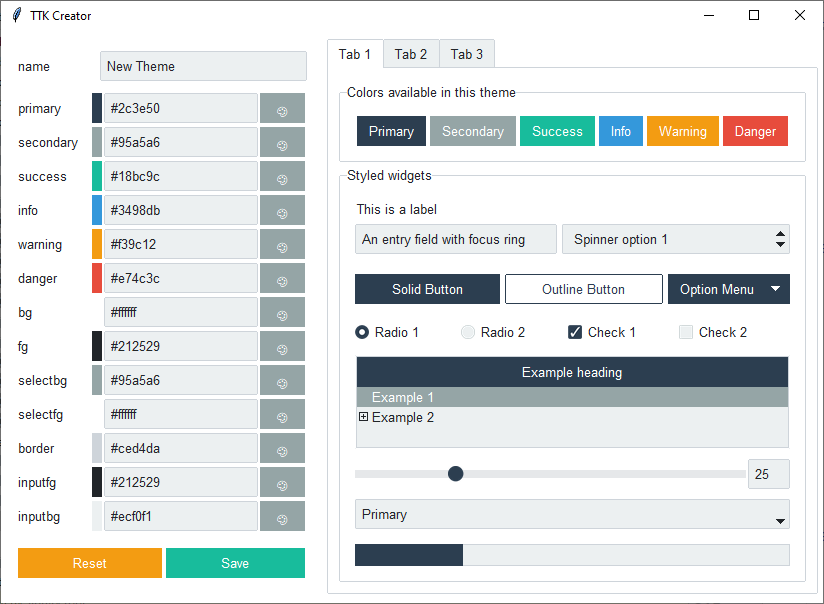Open color picker for selectbg color

[282, 380]
